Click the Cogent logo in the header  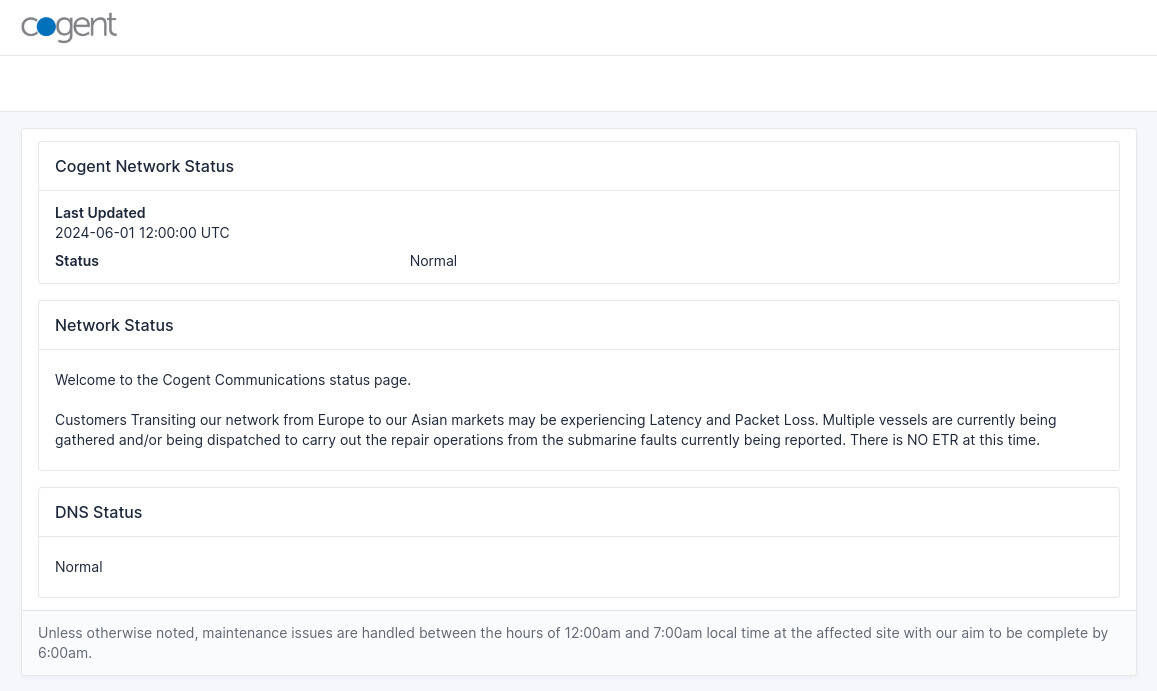tap(69, 27)
